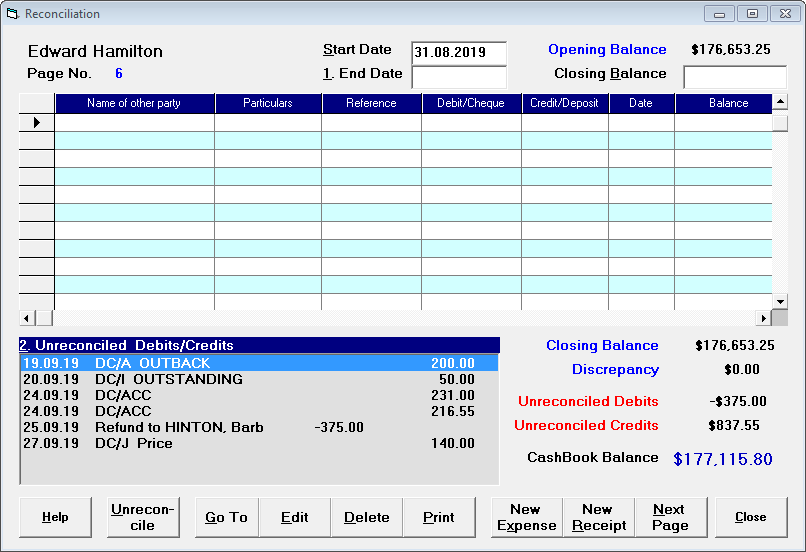806x552 pixels.
Task: Click the Reconciliation window title icon
Action: point(12,14)
